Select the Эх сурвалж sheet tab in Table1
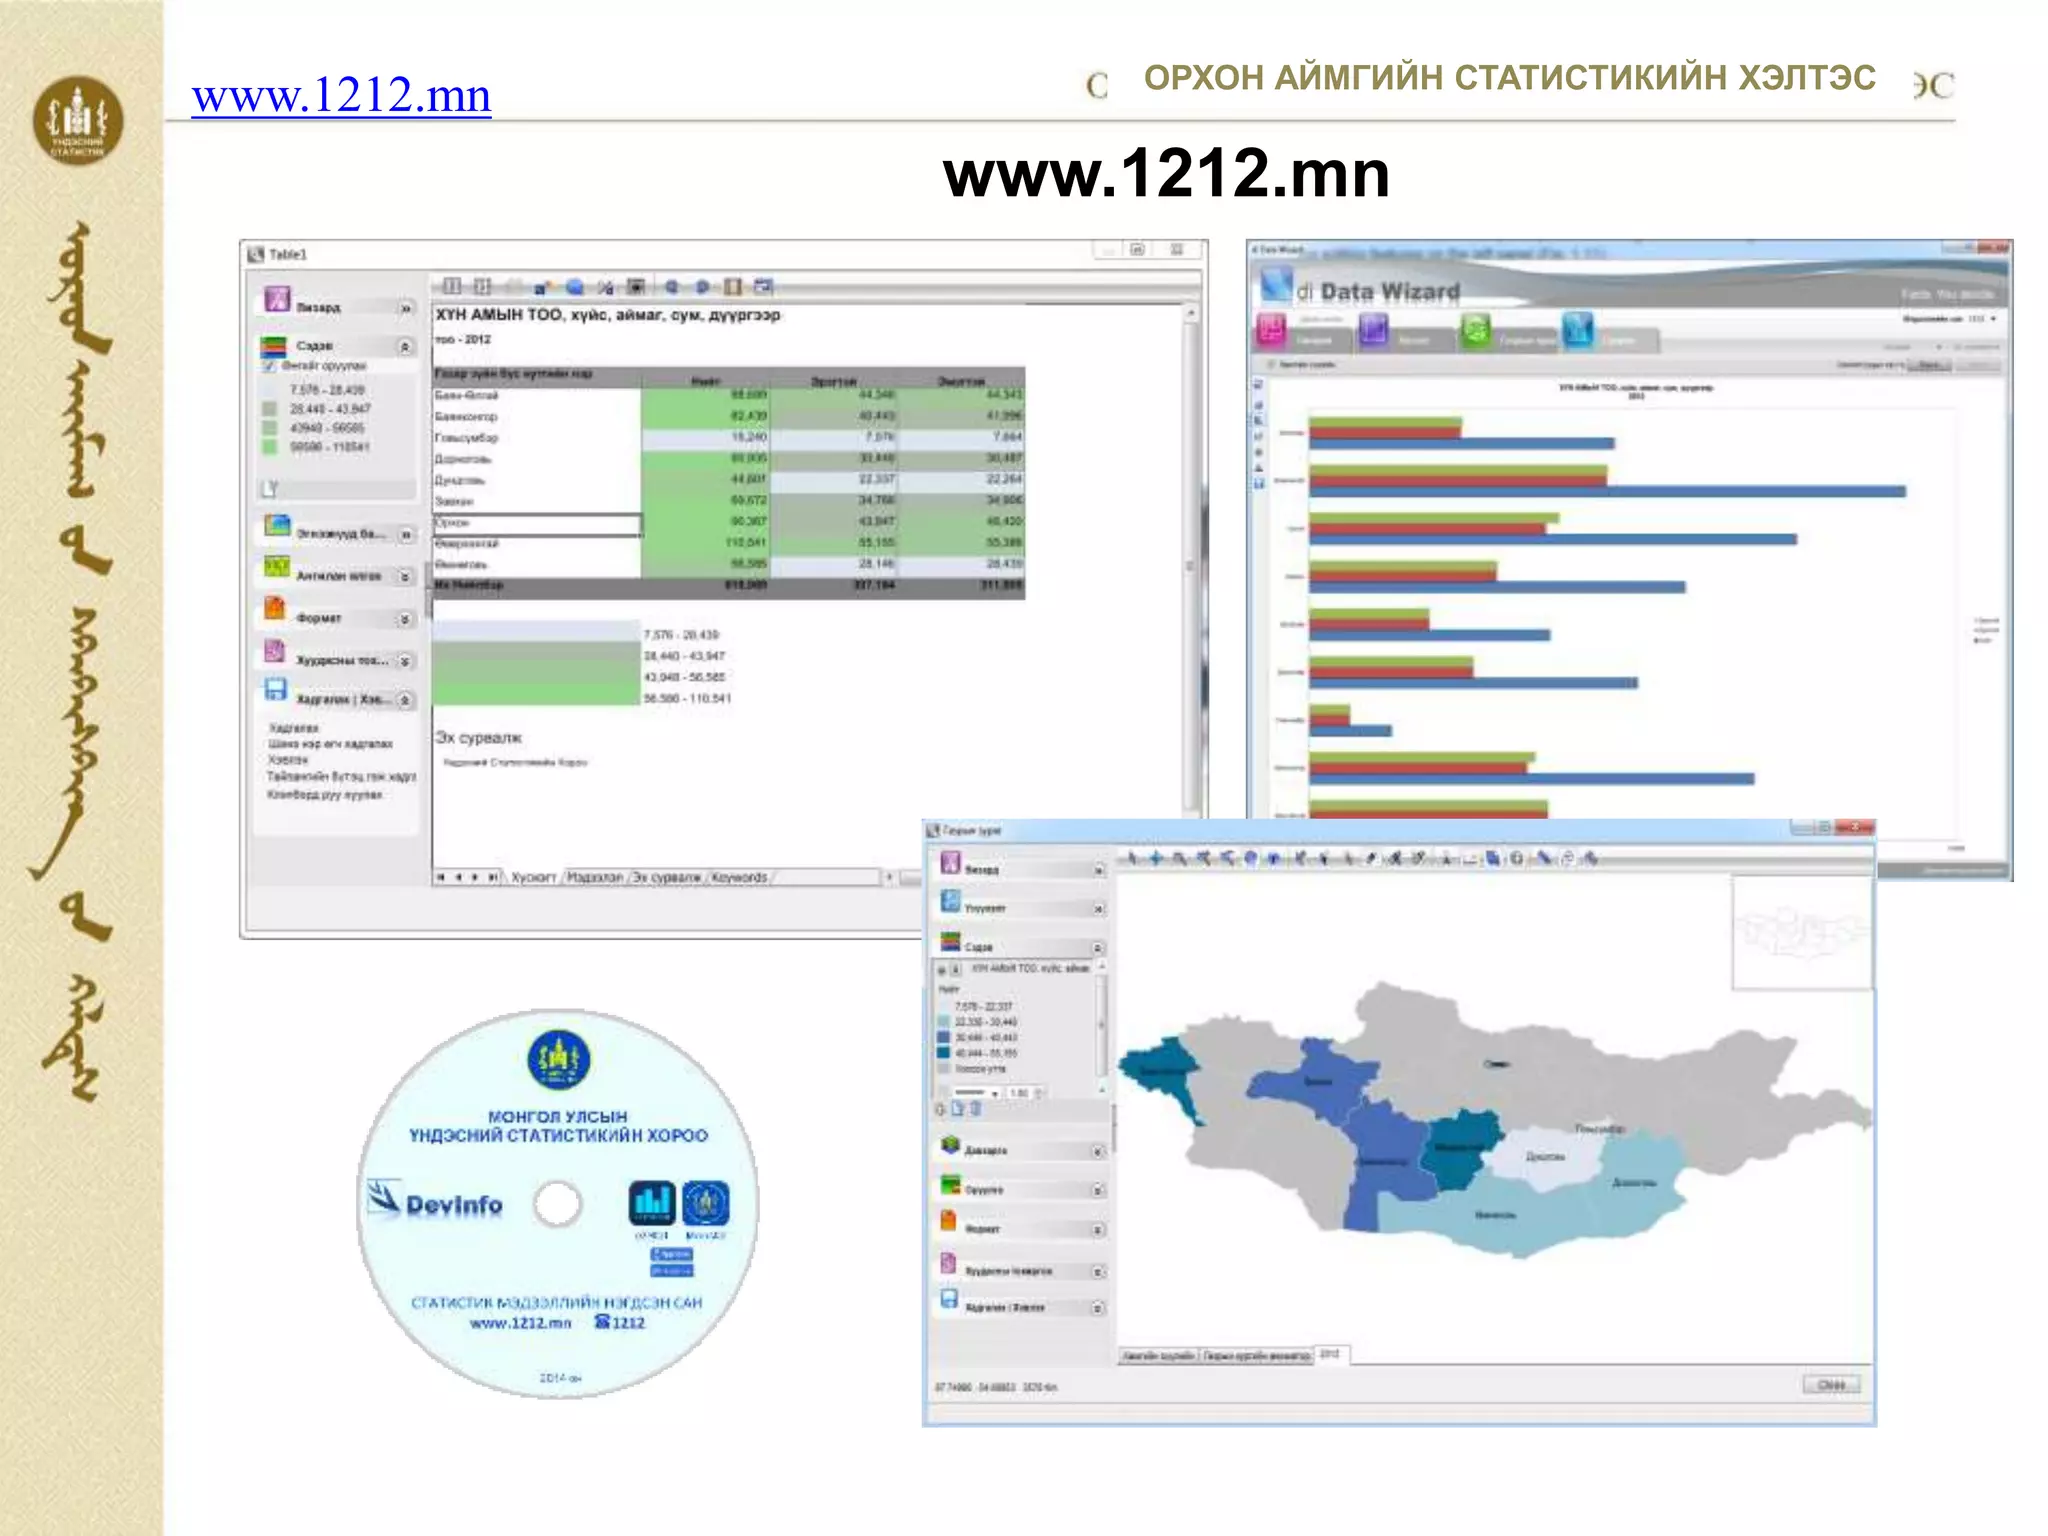The image size is (2048, 1536). (667, 878)
